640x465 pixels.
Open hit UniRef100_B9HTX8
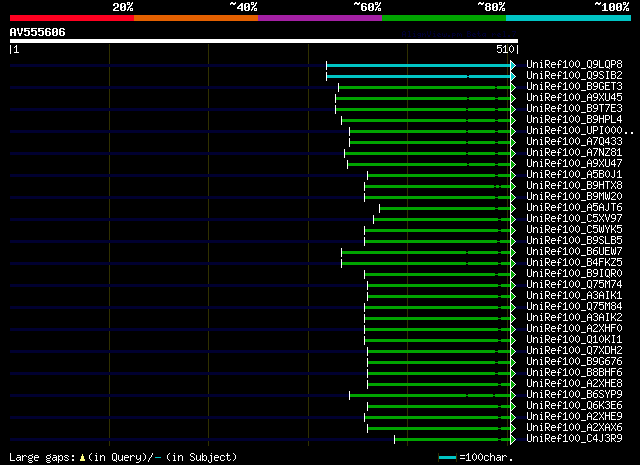click(574, 185)
